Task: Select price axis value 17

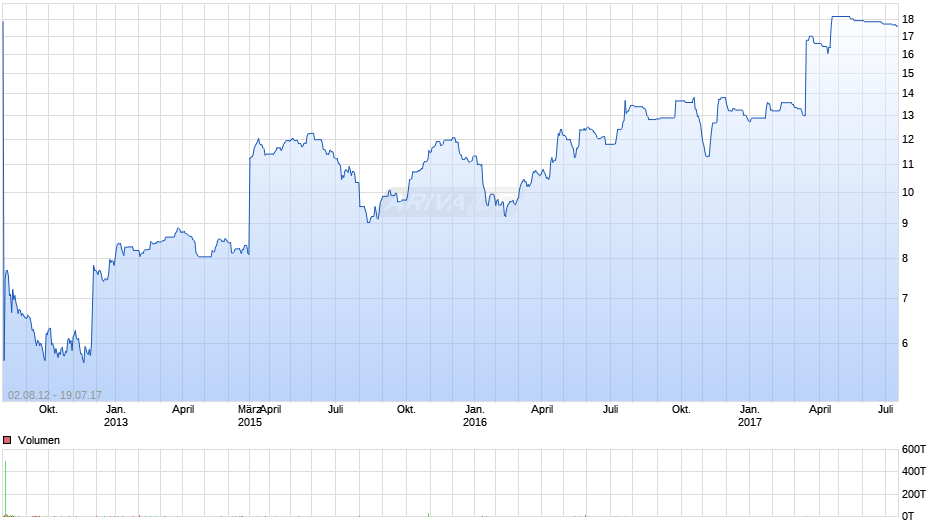Action: [x=908, y=36]
